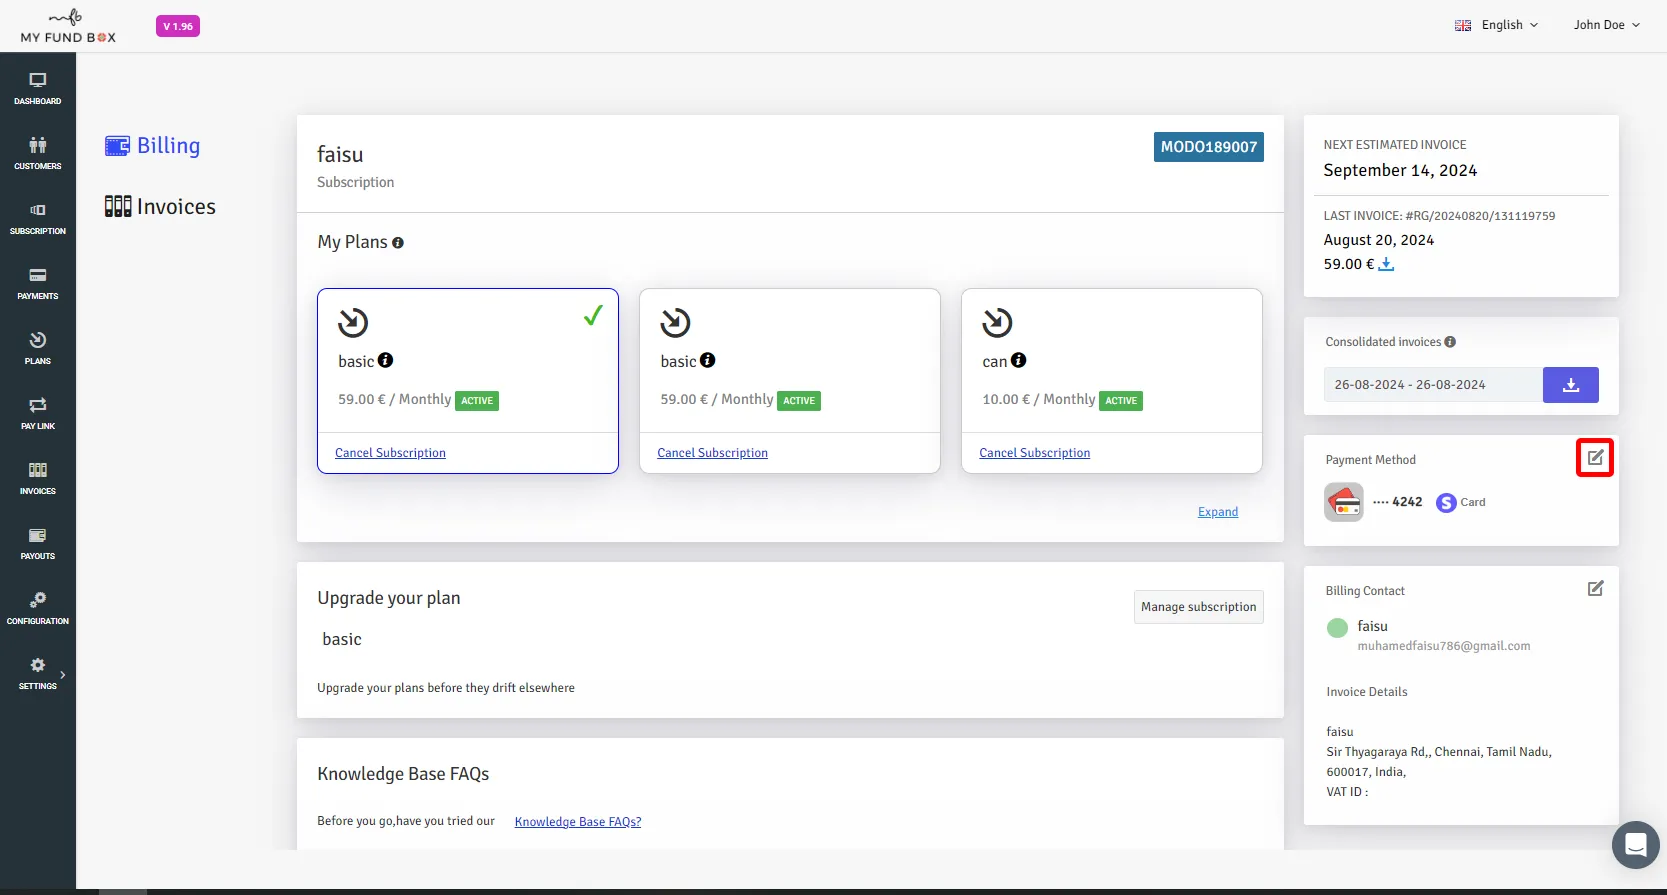Click the MODO189007 subscription badge
Viewport: 1667px width, 895px height.
1209,147
